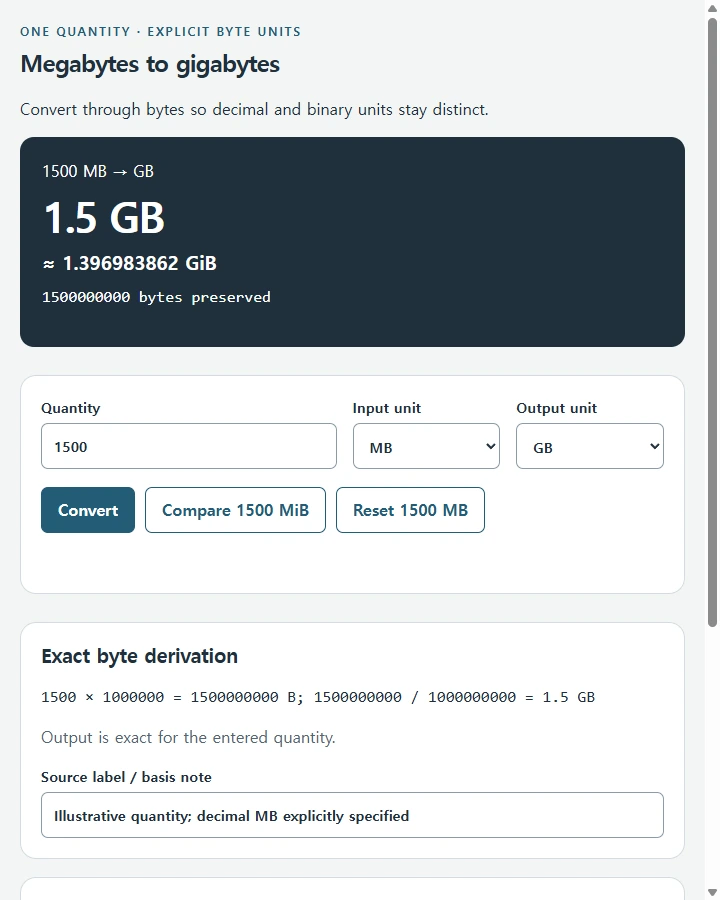Click the Quantity input field

189,446
